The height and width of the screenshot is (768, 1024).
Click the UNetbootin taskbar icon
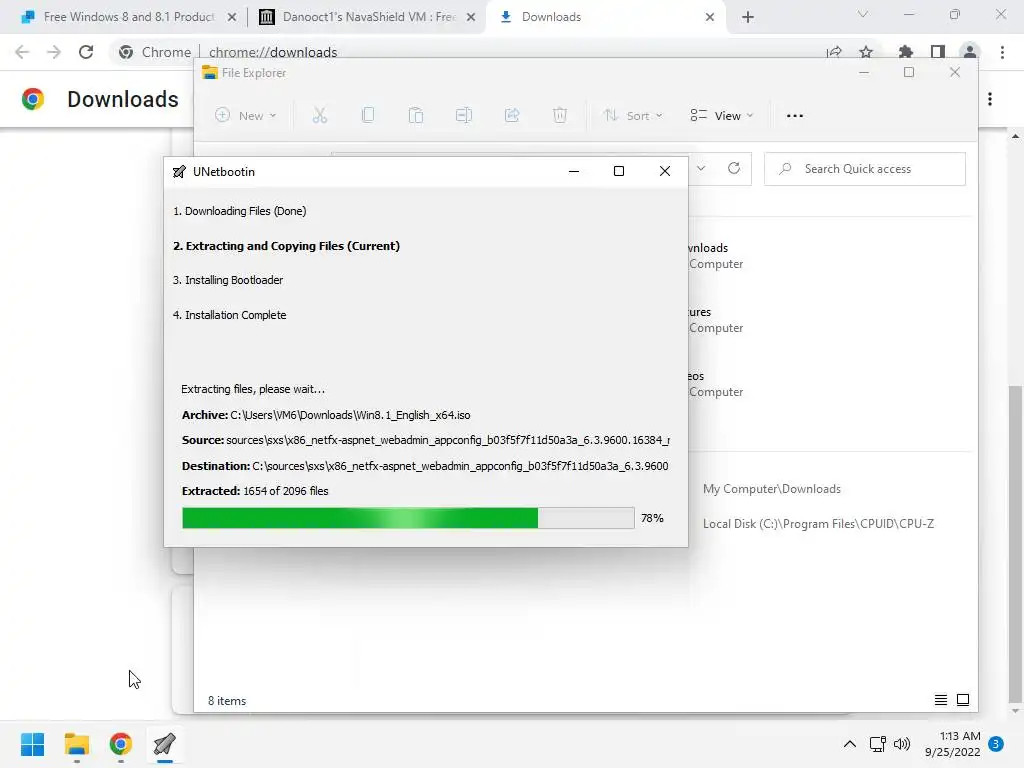[165, 744]
